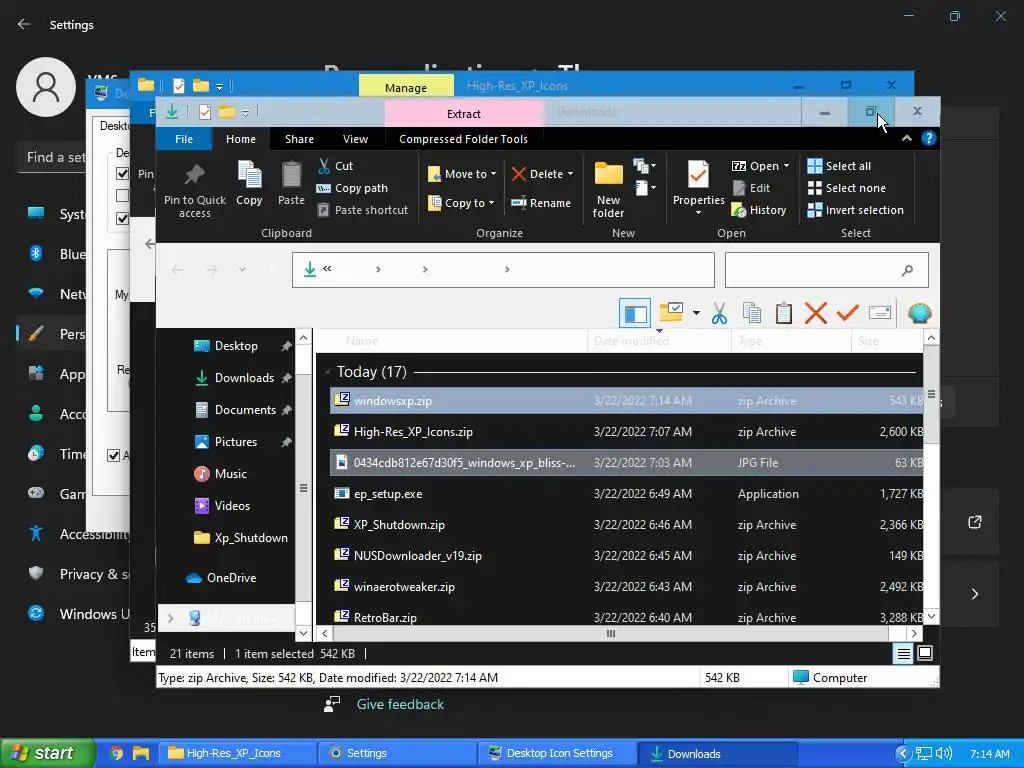This screenshot has width=1024, height=768.
Task: Click Select none in the ribbon
Action: tap(847, 188)
